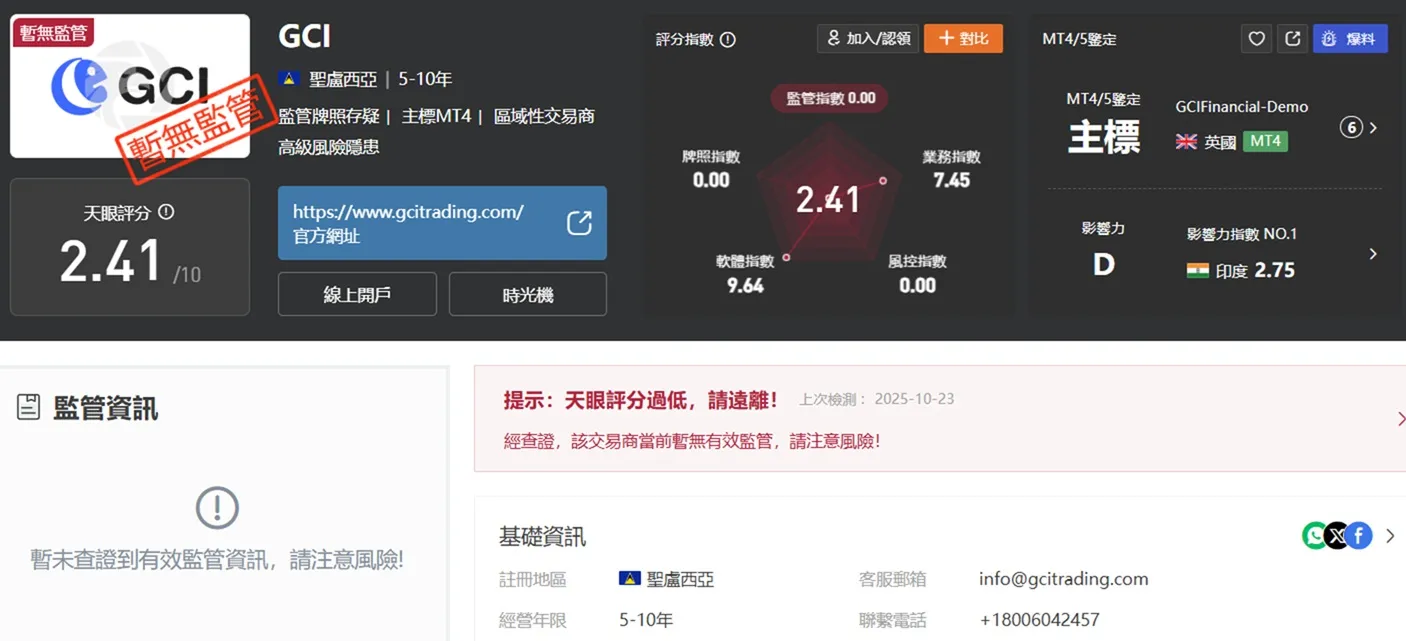Click the 天眼評分 2.41 score box
The image size is (1406, 641).
point(130,247)
